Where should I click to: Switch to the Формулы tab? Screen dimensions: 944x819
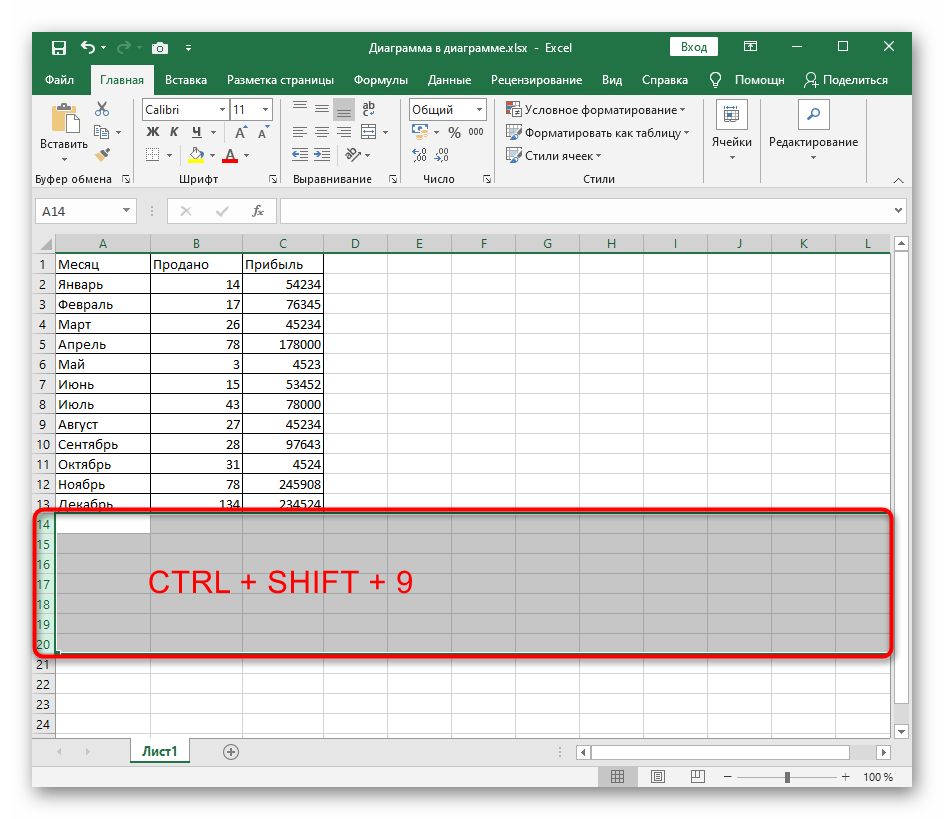[380, 80]
